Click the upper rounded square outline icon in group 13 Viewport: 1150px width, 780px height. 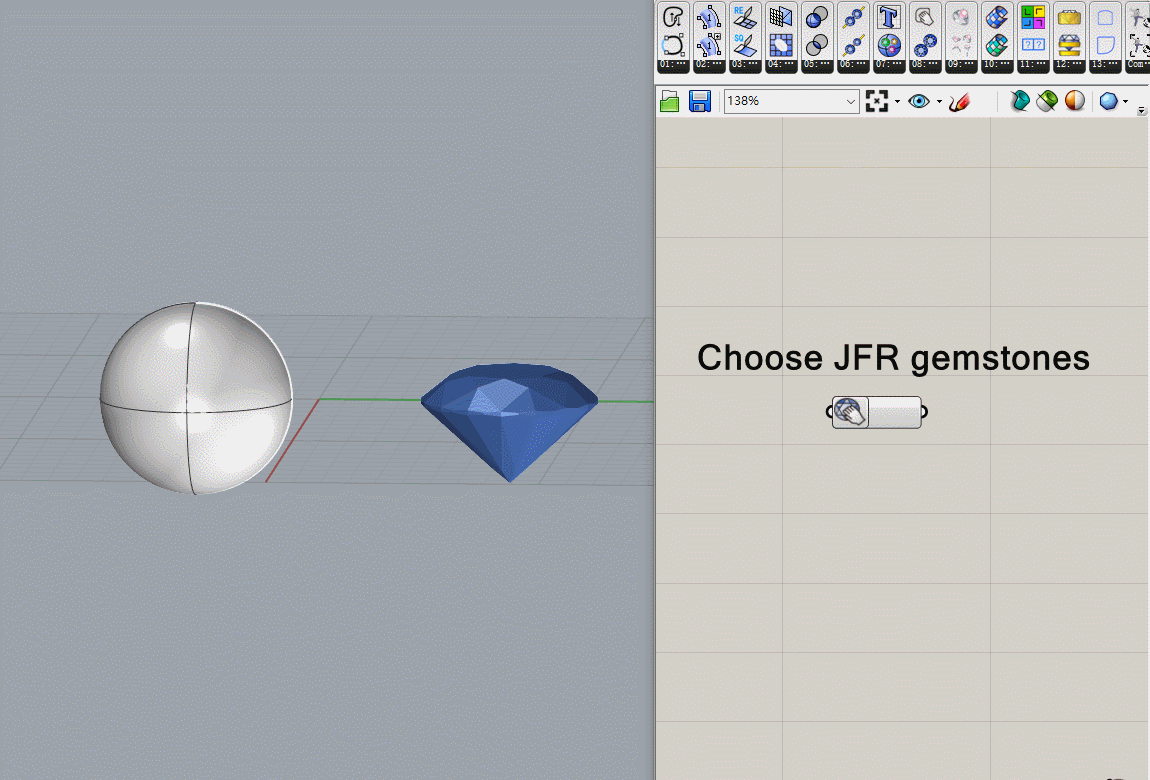(x=1105, y=17)
